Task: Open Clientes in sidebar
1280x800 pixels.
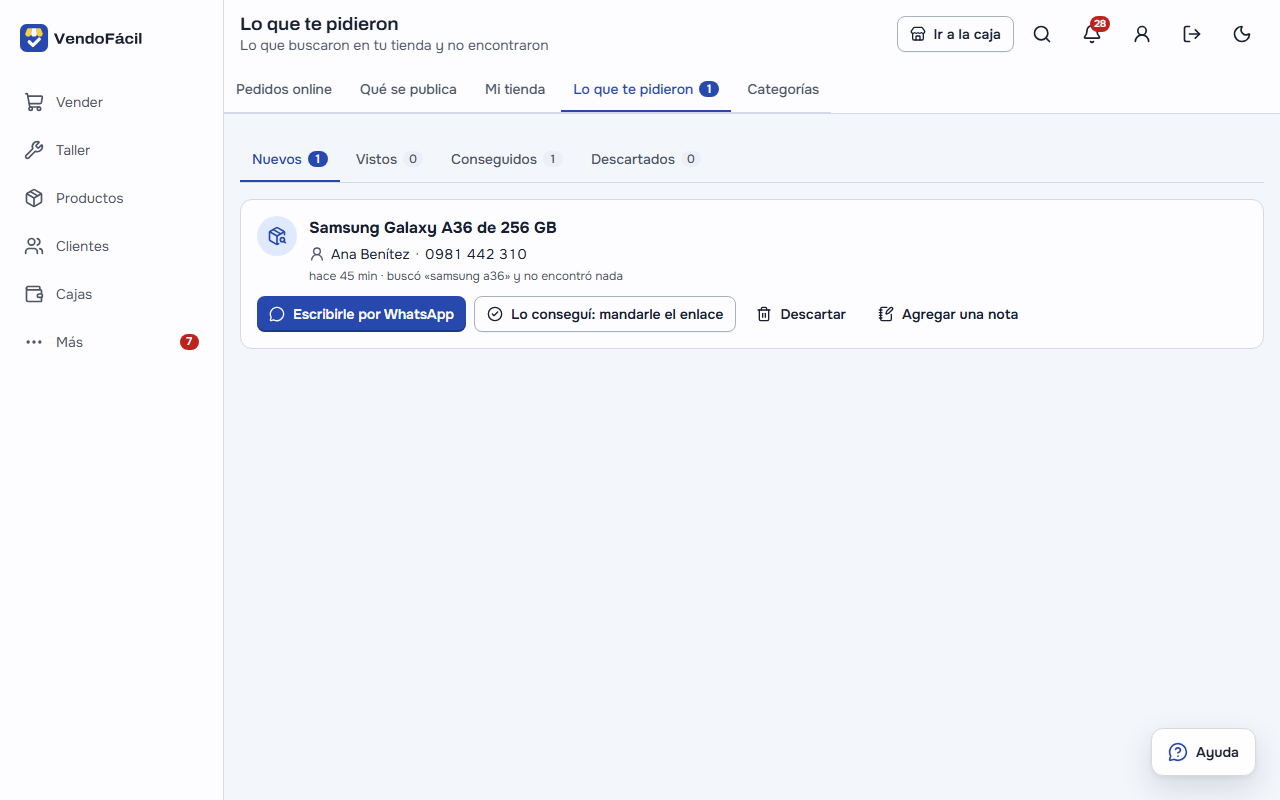Action: 111,246
